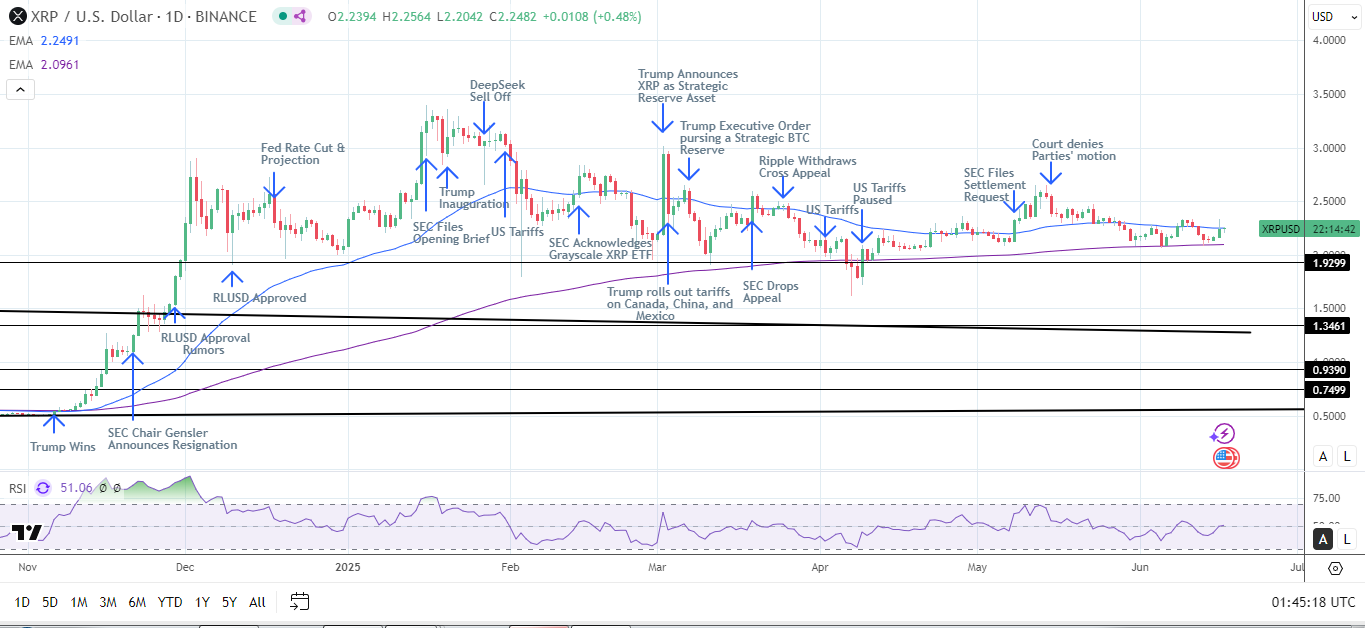This screenshot has height=628, width=1365.
Task: Select the RSI indicator legend label
Action: pyautogui.click(x=17, y=488)
